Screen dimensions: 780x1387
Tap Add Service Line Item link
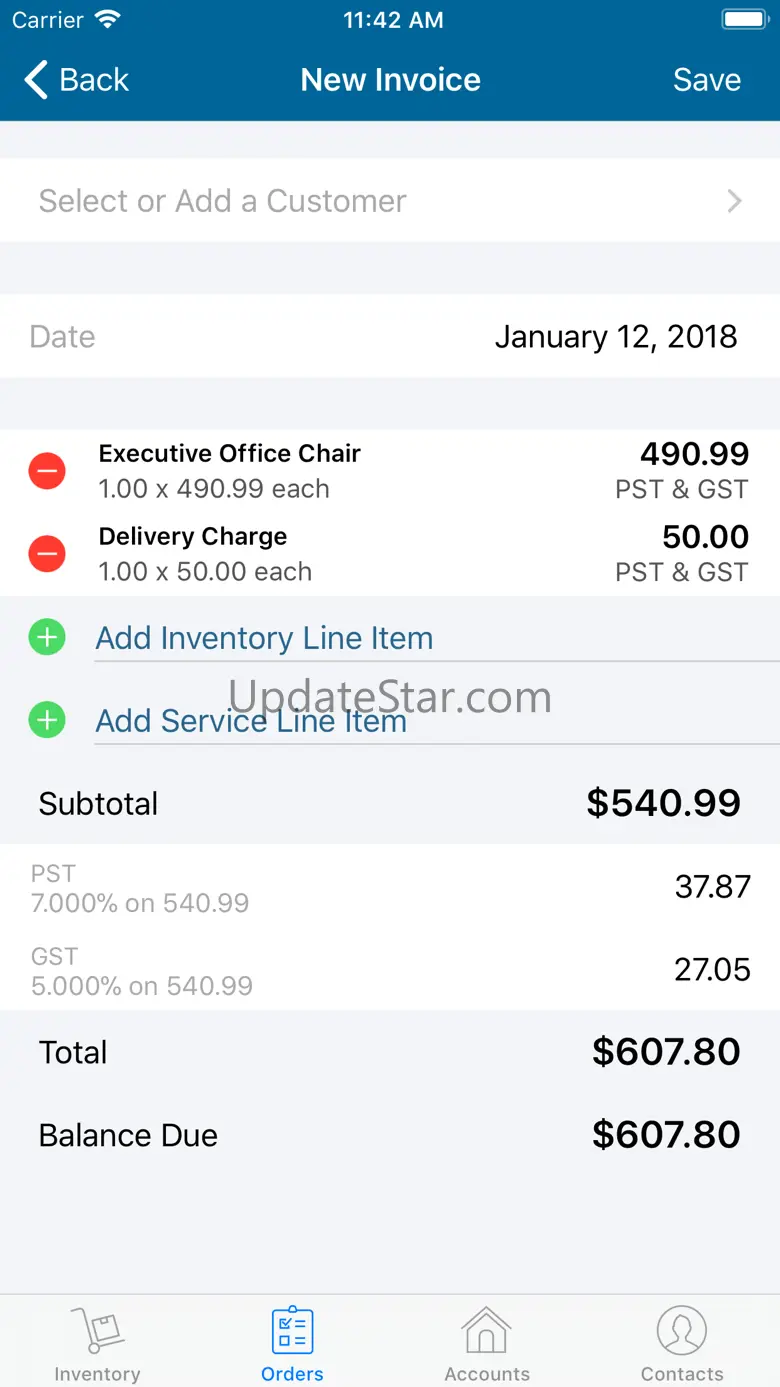251,721
